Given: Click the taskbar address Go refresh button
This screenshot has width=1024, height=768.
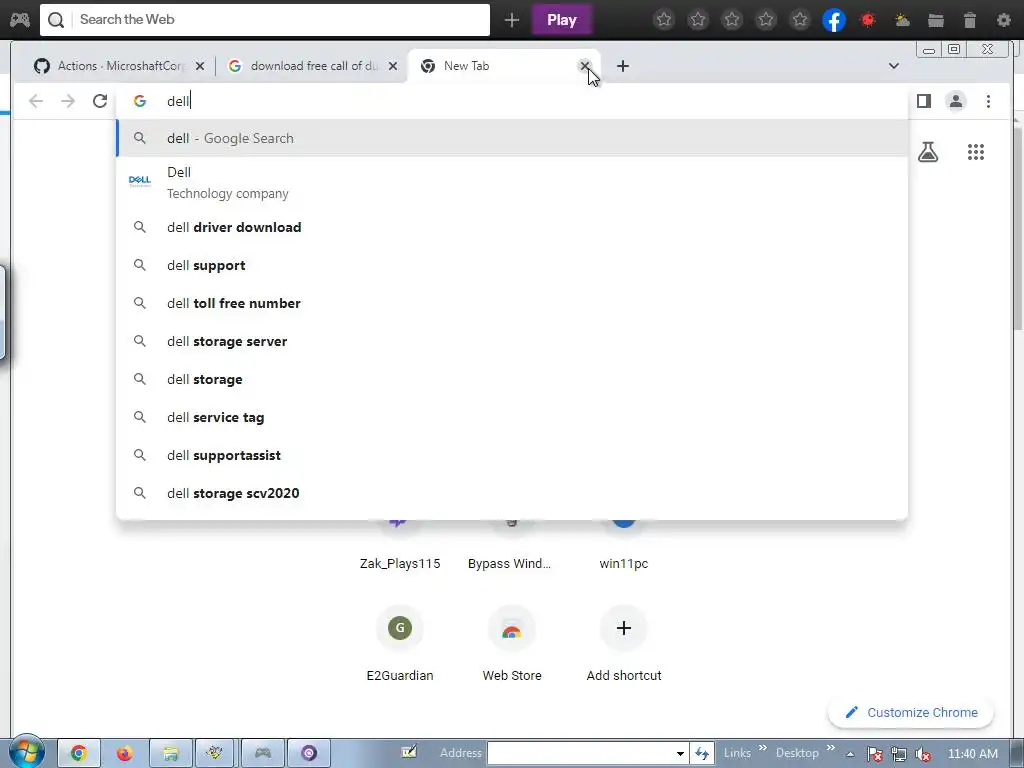Looking at the screenshot, I should click(x=702, y=753).
